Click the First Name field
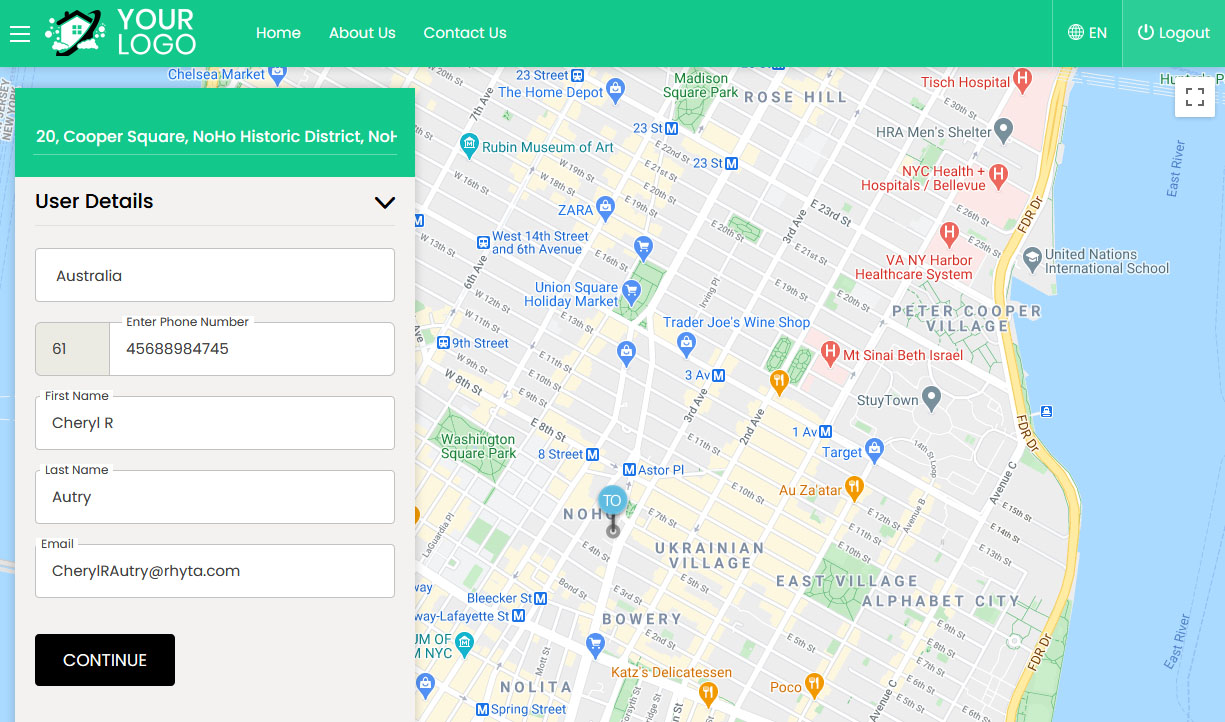This screenshot has width=1225, height=722. (215, 423)
